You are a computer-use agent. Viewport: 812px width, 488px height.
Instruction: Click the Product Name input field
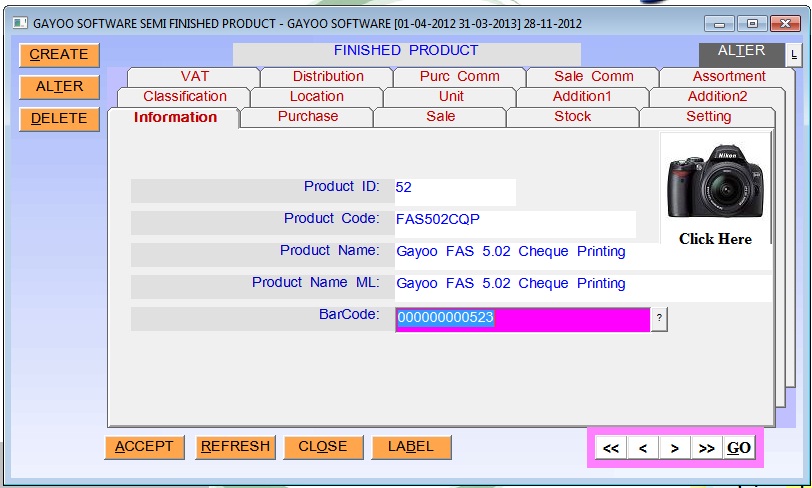pyautogui.click(x=583, y=256)
